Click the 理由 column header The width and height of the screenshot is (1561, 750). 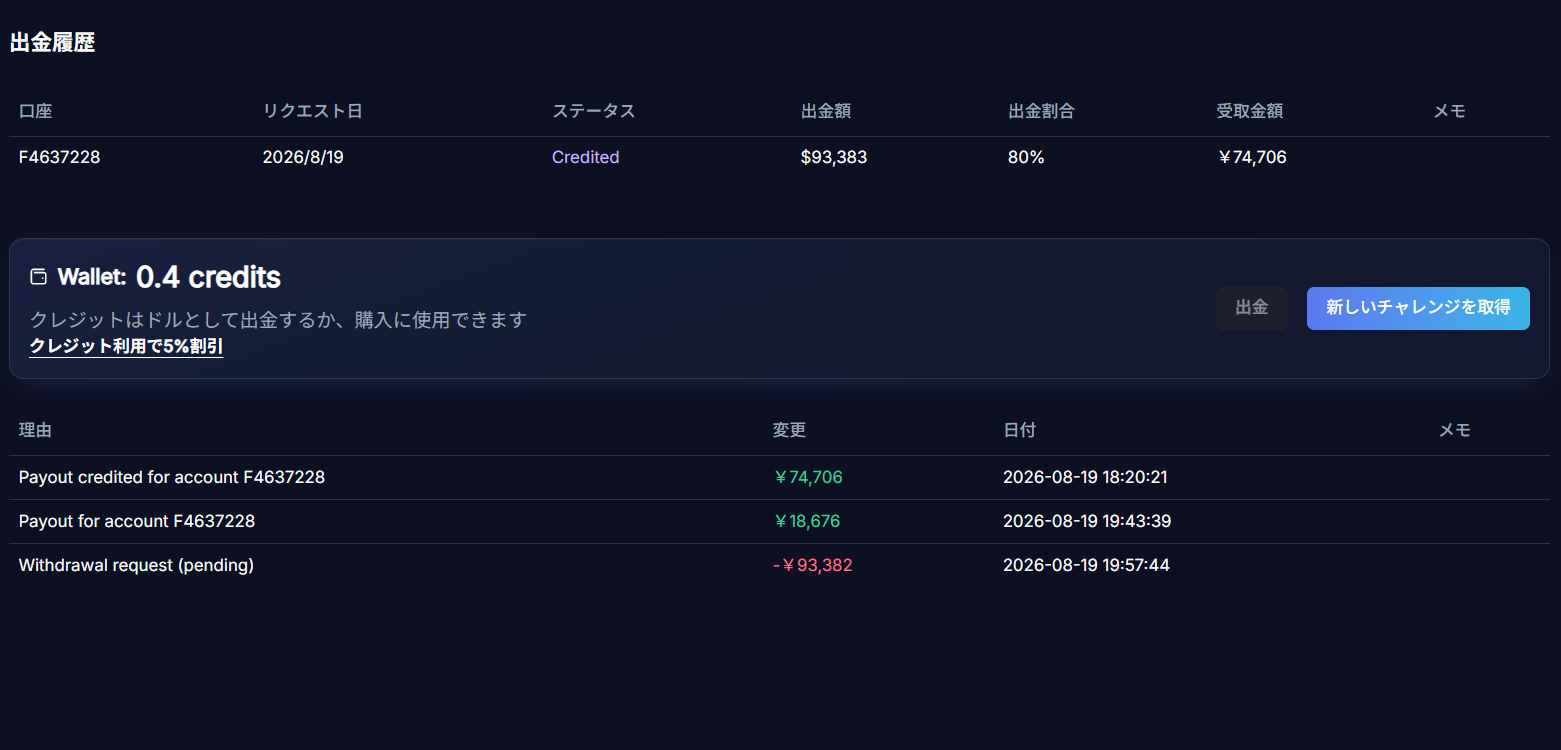point(35,430)
